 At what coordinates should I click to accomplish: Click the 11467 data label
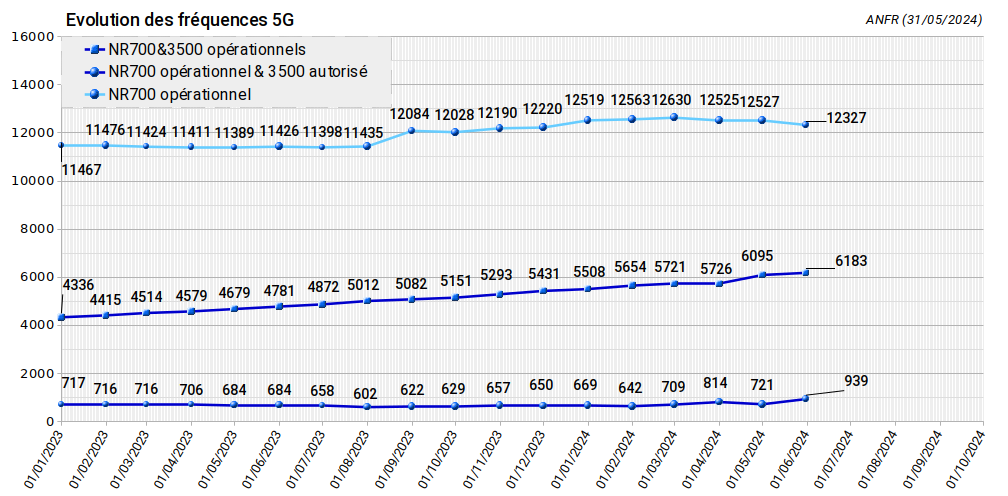[x=82, y=170]
